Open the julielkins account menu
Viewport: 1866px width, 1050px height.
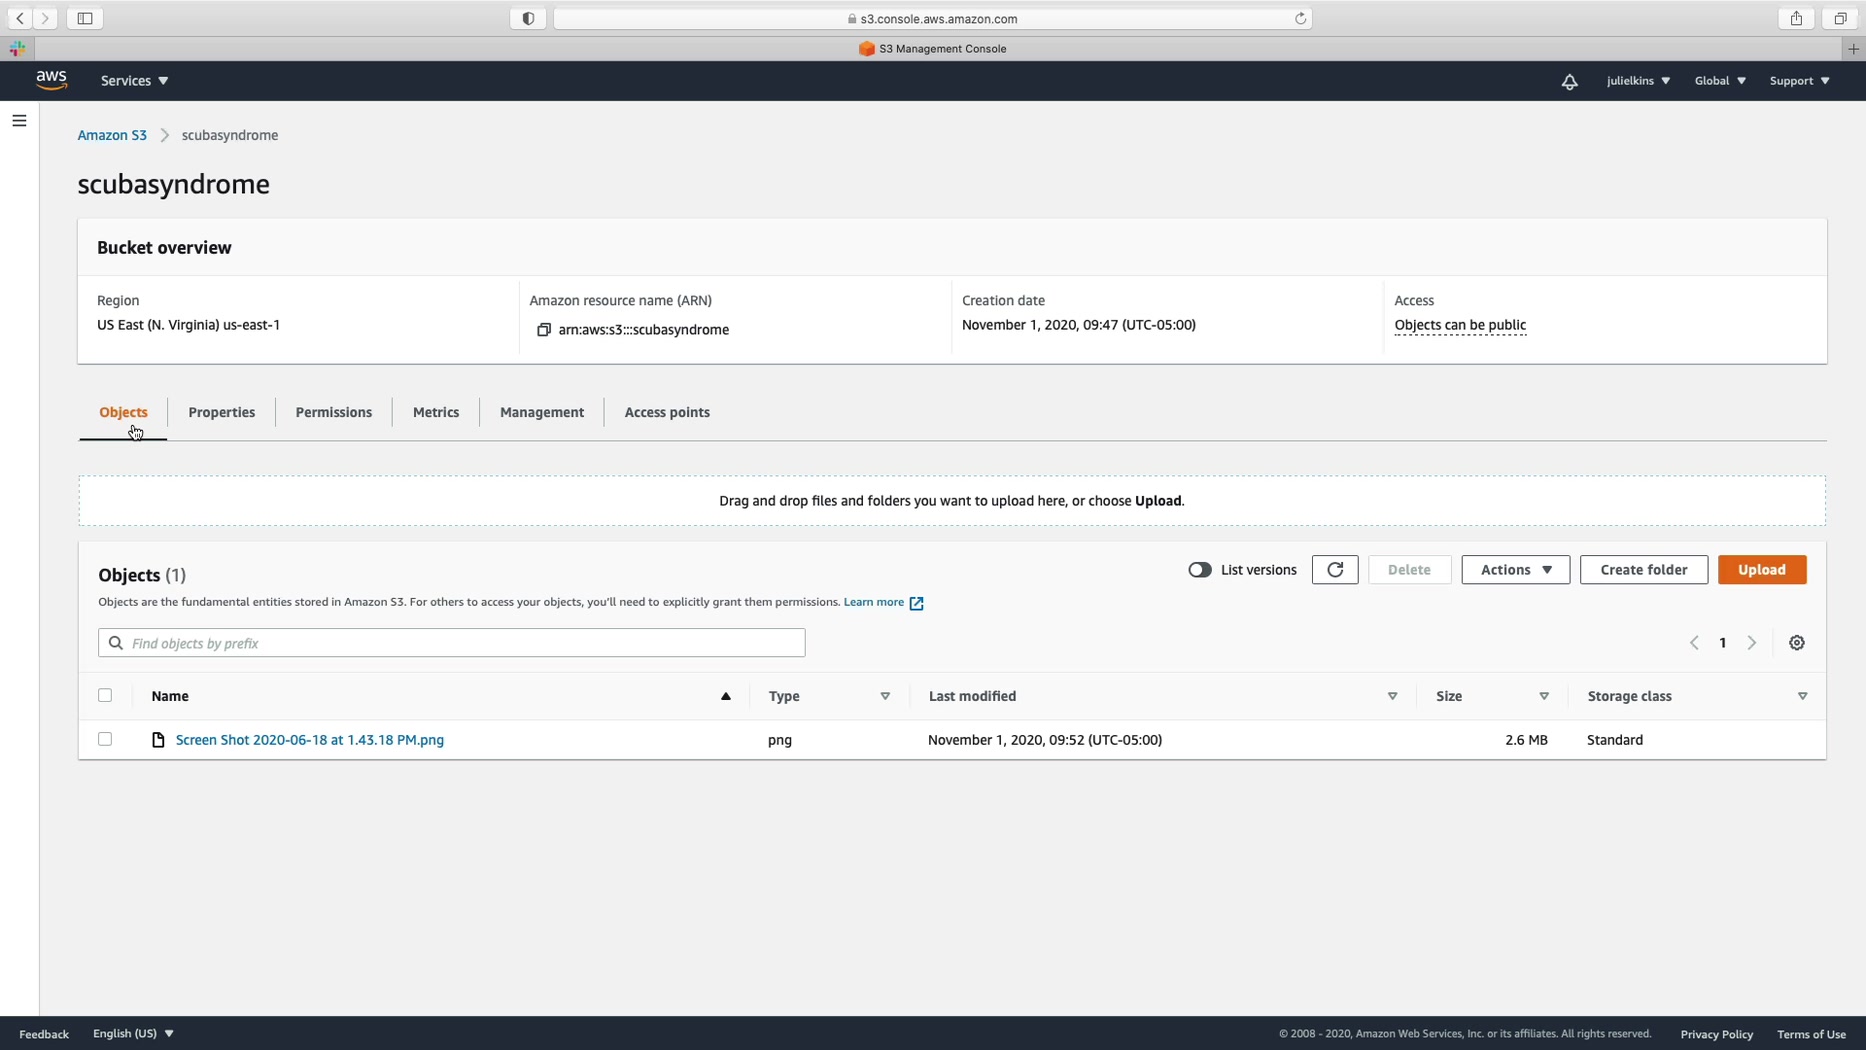click(1638, 81)
